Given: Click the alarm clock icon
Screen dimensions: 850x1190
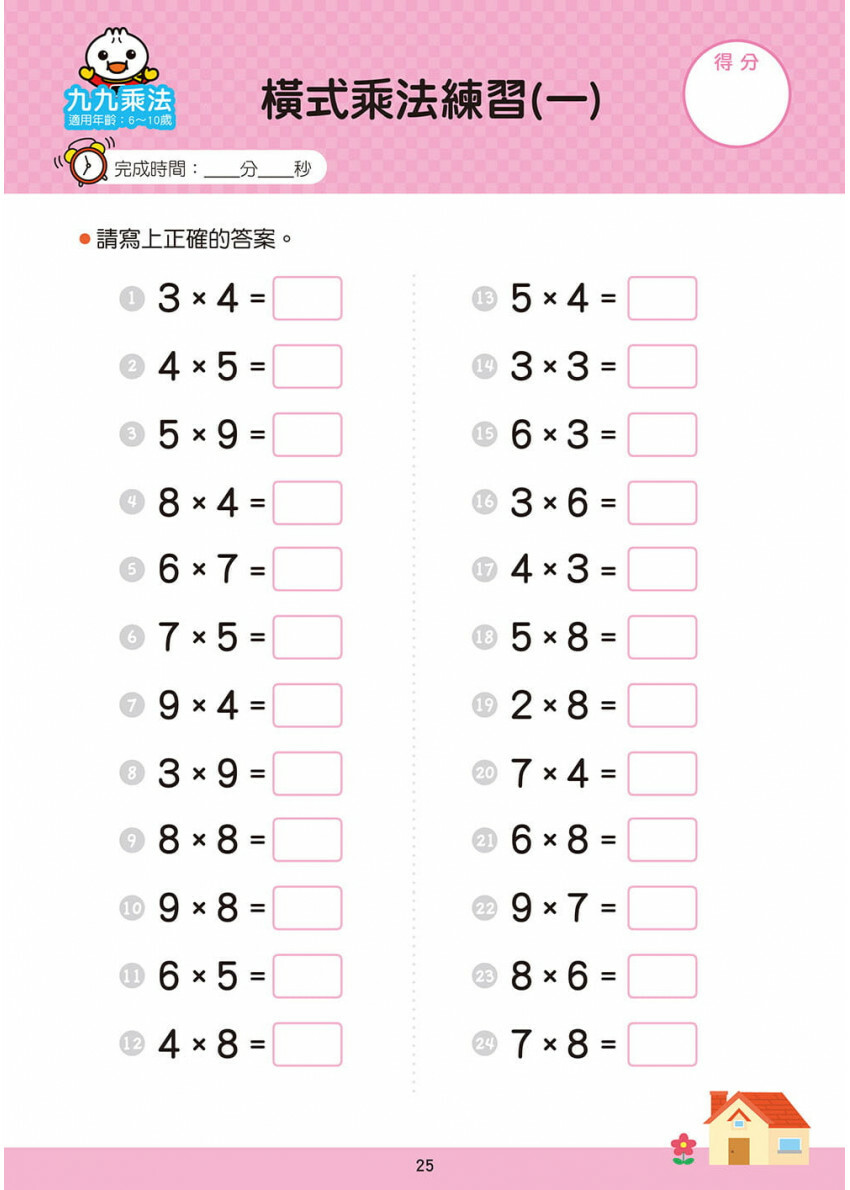Looking at the screenshot, I should click(x=87, y=165).
